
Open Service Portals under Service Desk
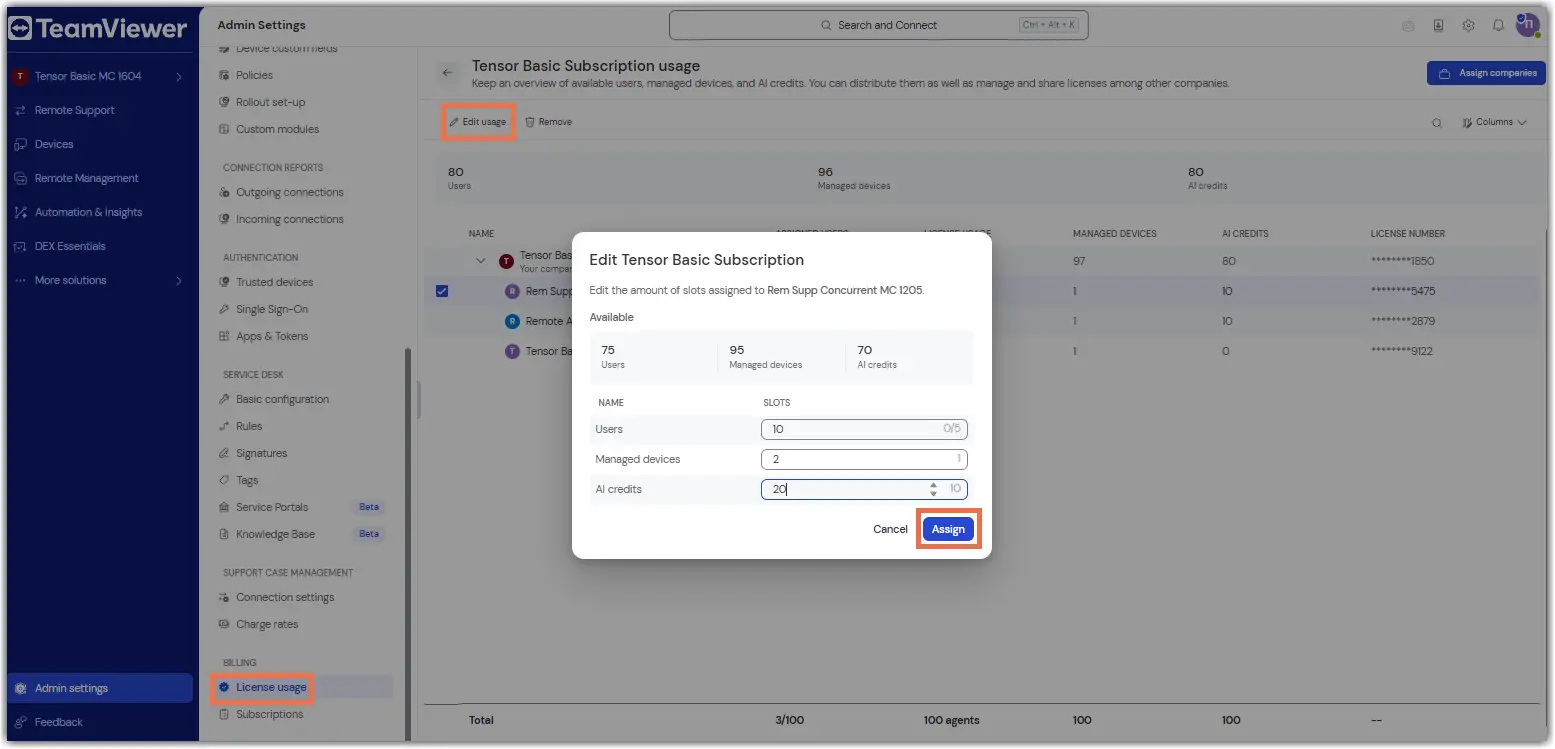[x=272, y=507]
